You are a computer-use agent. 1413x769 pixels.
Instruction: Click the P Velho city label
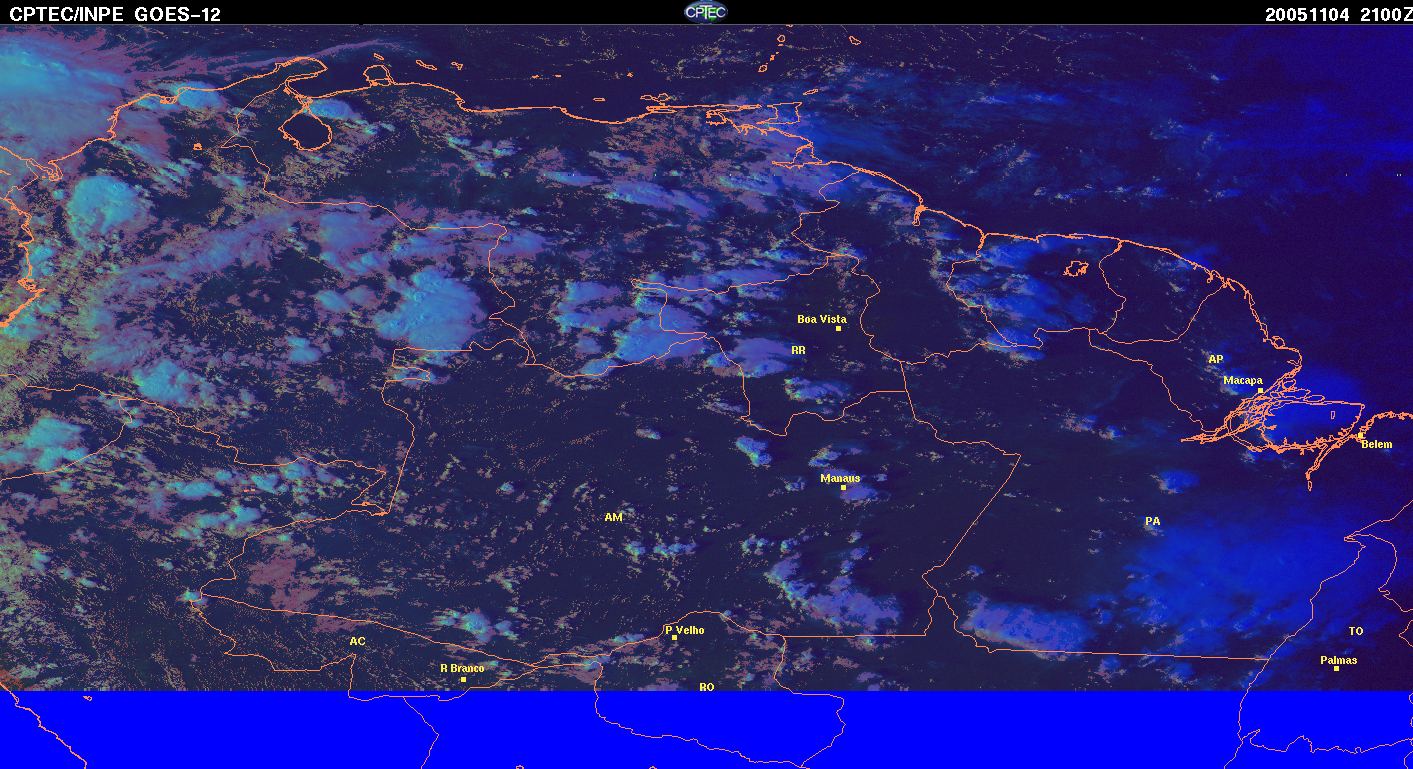click(685, 630)
